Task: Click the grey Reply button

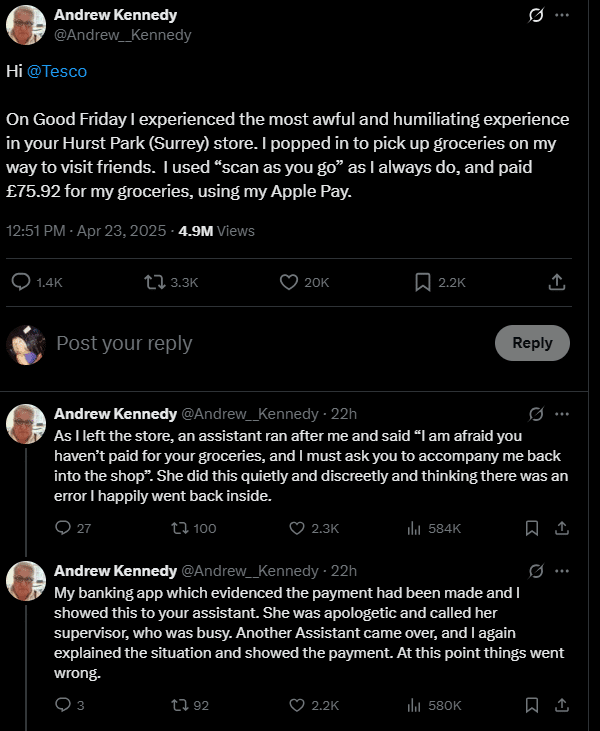Action: pyautogui.click(x=532, y=343)
